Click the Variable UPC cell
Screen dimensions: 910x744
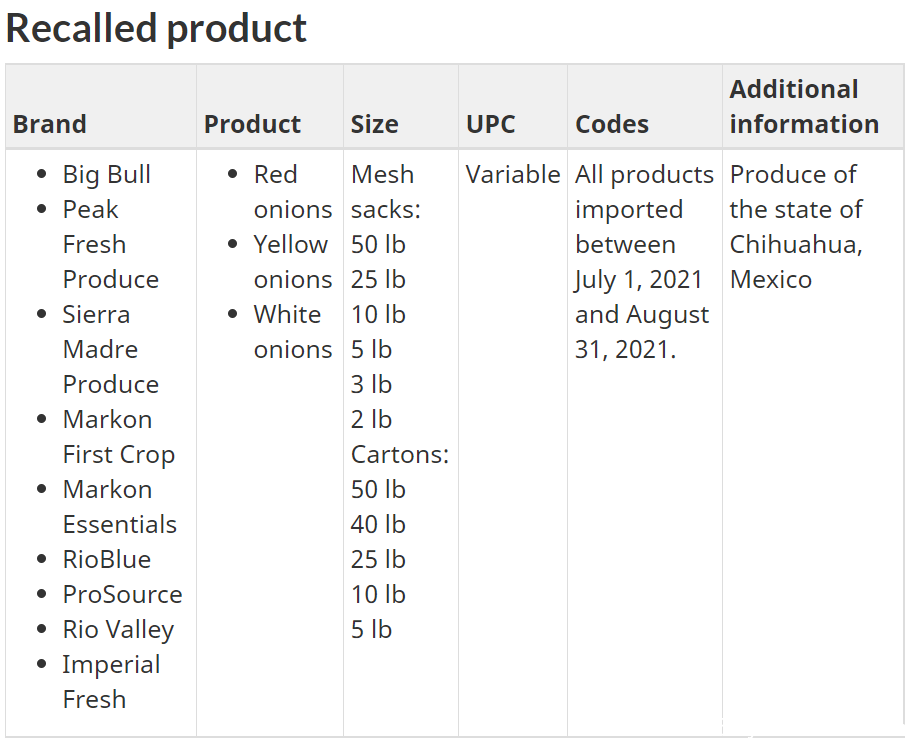(x=513, y=175)
